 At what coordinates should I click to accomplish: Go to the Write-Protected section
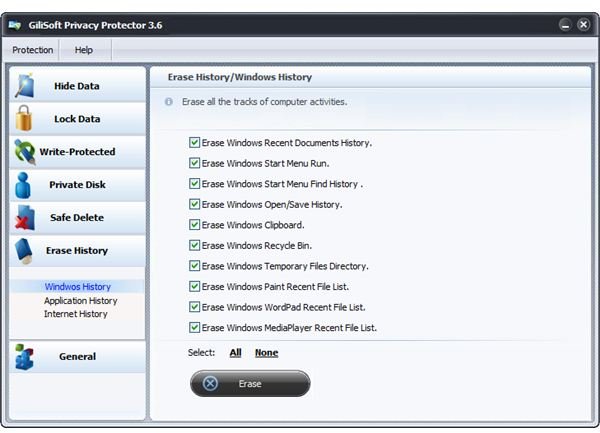point(77,151)
